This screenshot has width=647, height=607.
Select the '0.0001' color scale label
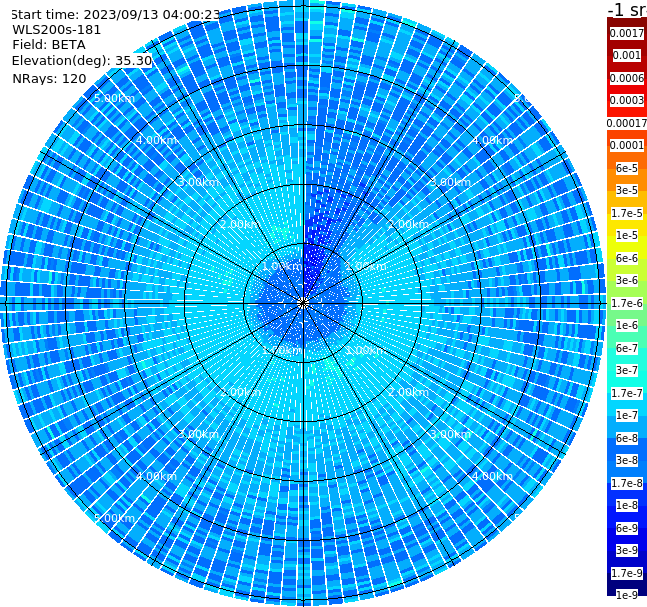(x=627, y=145)
